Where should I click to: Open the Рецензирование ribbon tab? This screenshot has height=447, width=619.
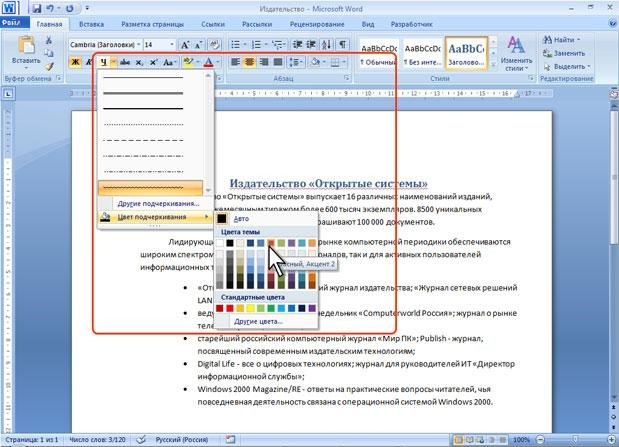click(317, 24)
